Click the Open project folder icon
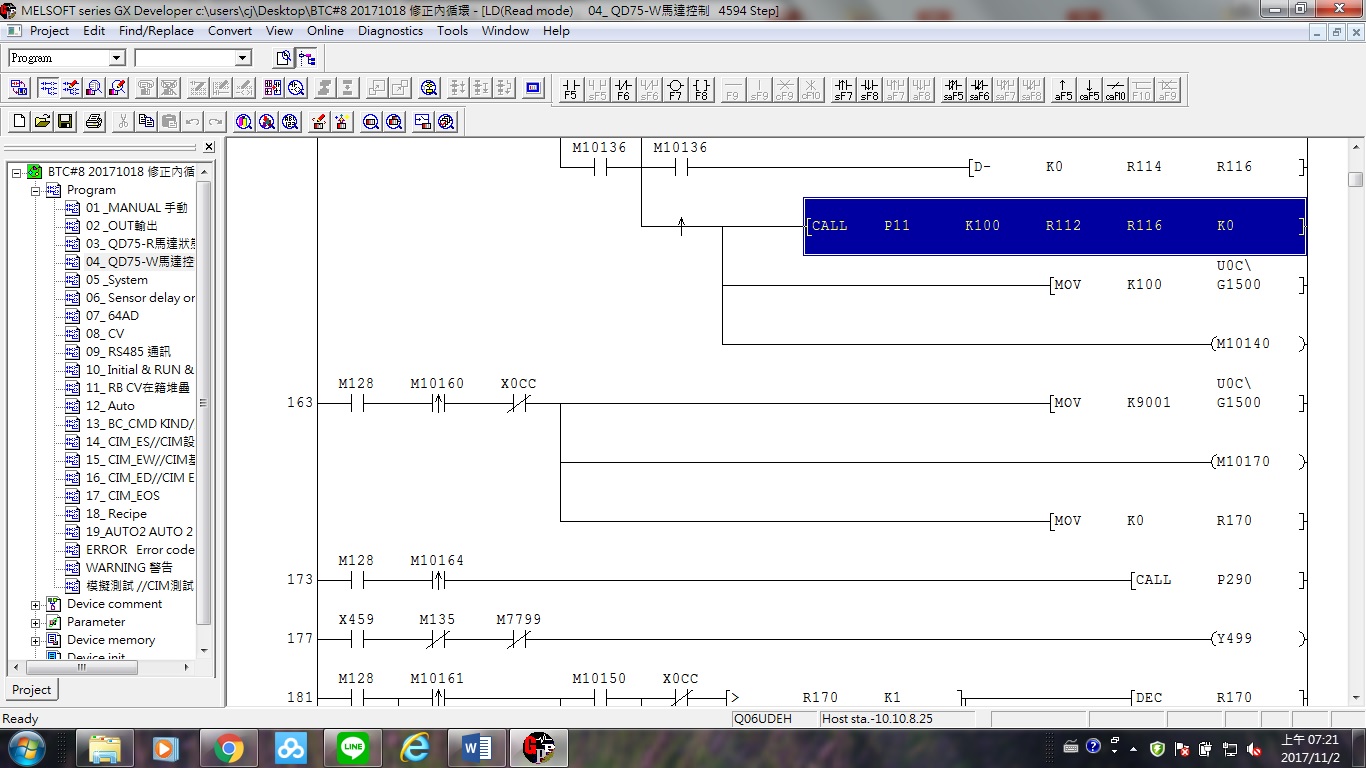1366x768 pixels. click(42, 122)
